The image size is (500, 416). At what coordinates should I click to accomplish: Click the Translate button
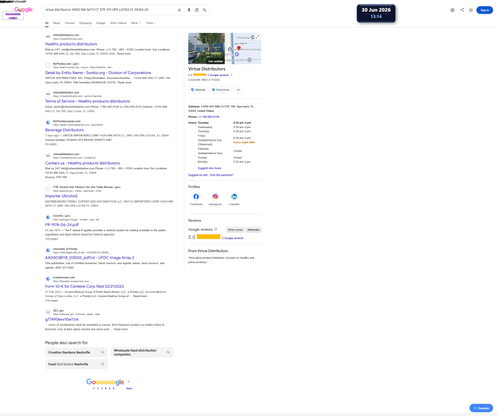point(481,408)
